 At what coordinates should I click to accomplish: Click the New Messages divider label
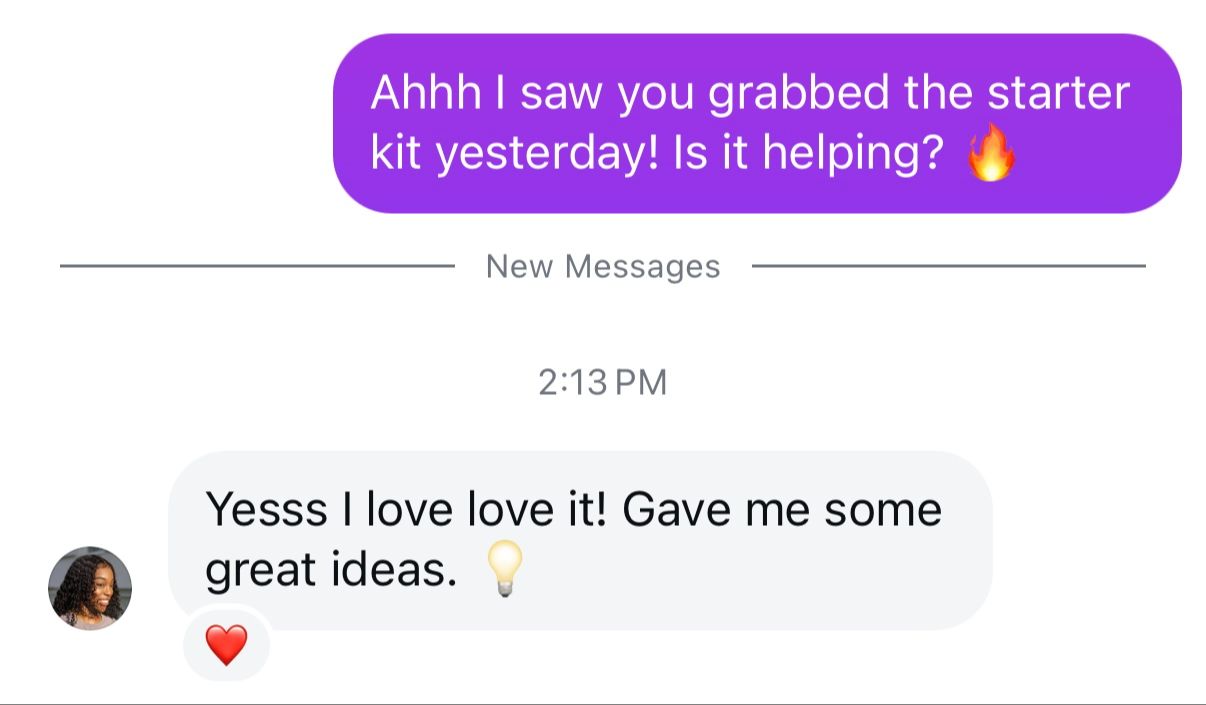point(602,267)
